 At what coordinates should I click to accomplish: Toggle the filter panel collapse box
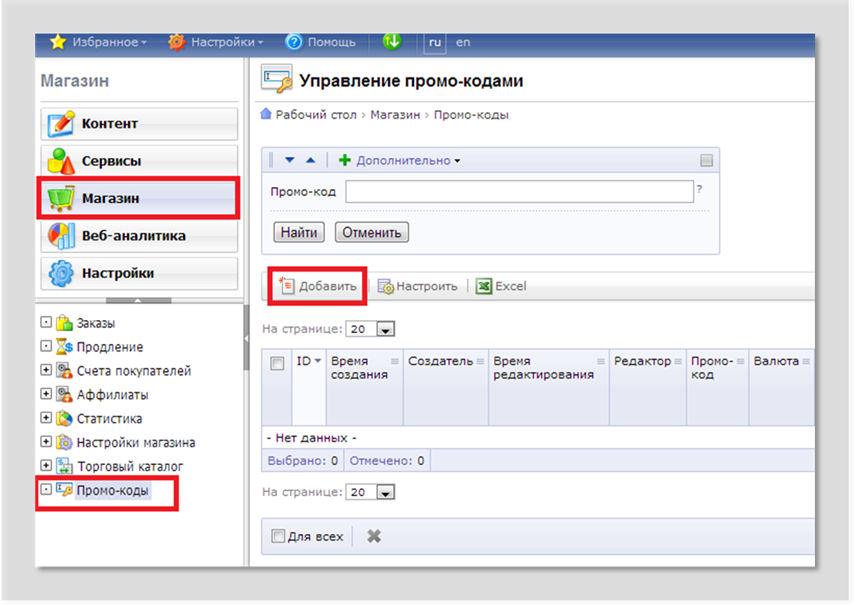706,160
